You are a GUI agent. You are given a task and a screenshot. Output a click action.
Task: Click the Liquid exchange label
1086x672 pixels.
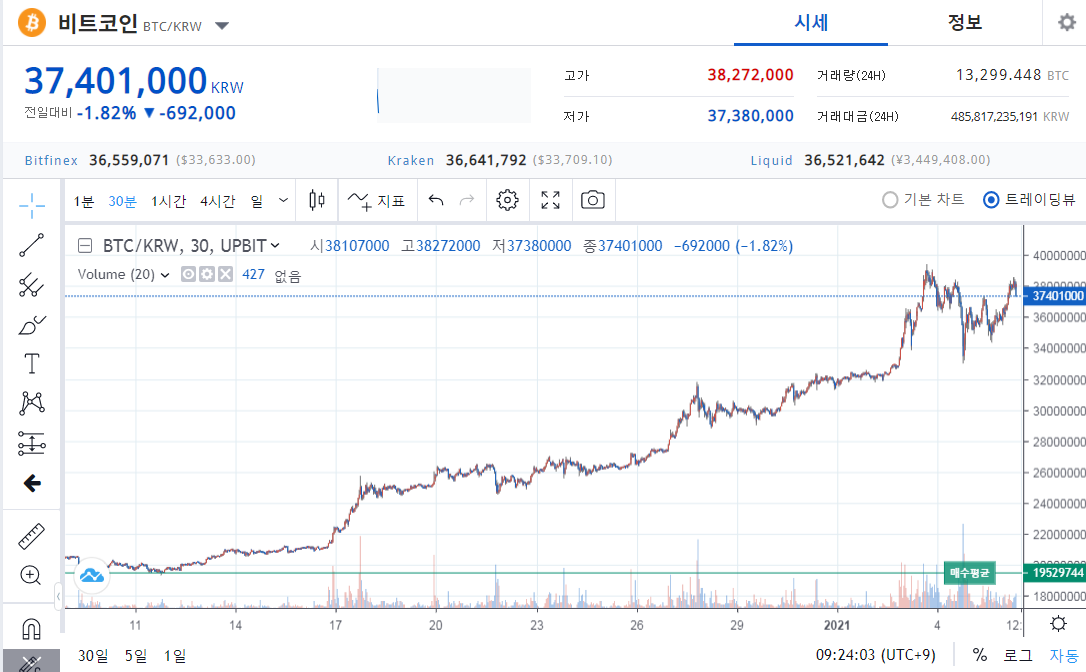[771, 160]
